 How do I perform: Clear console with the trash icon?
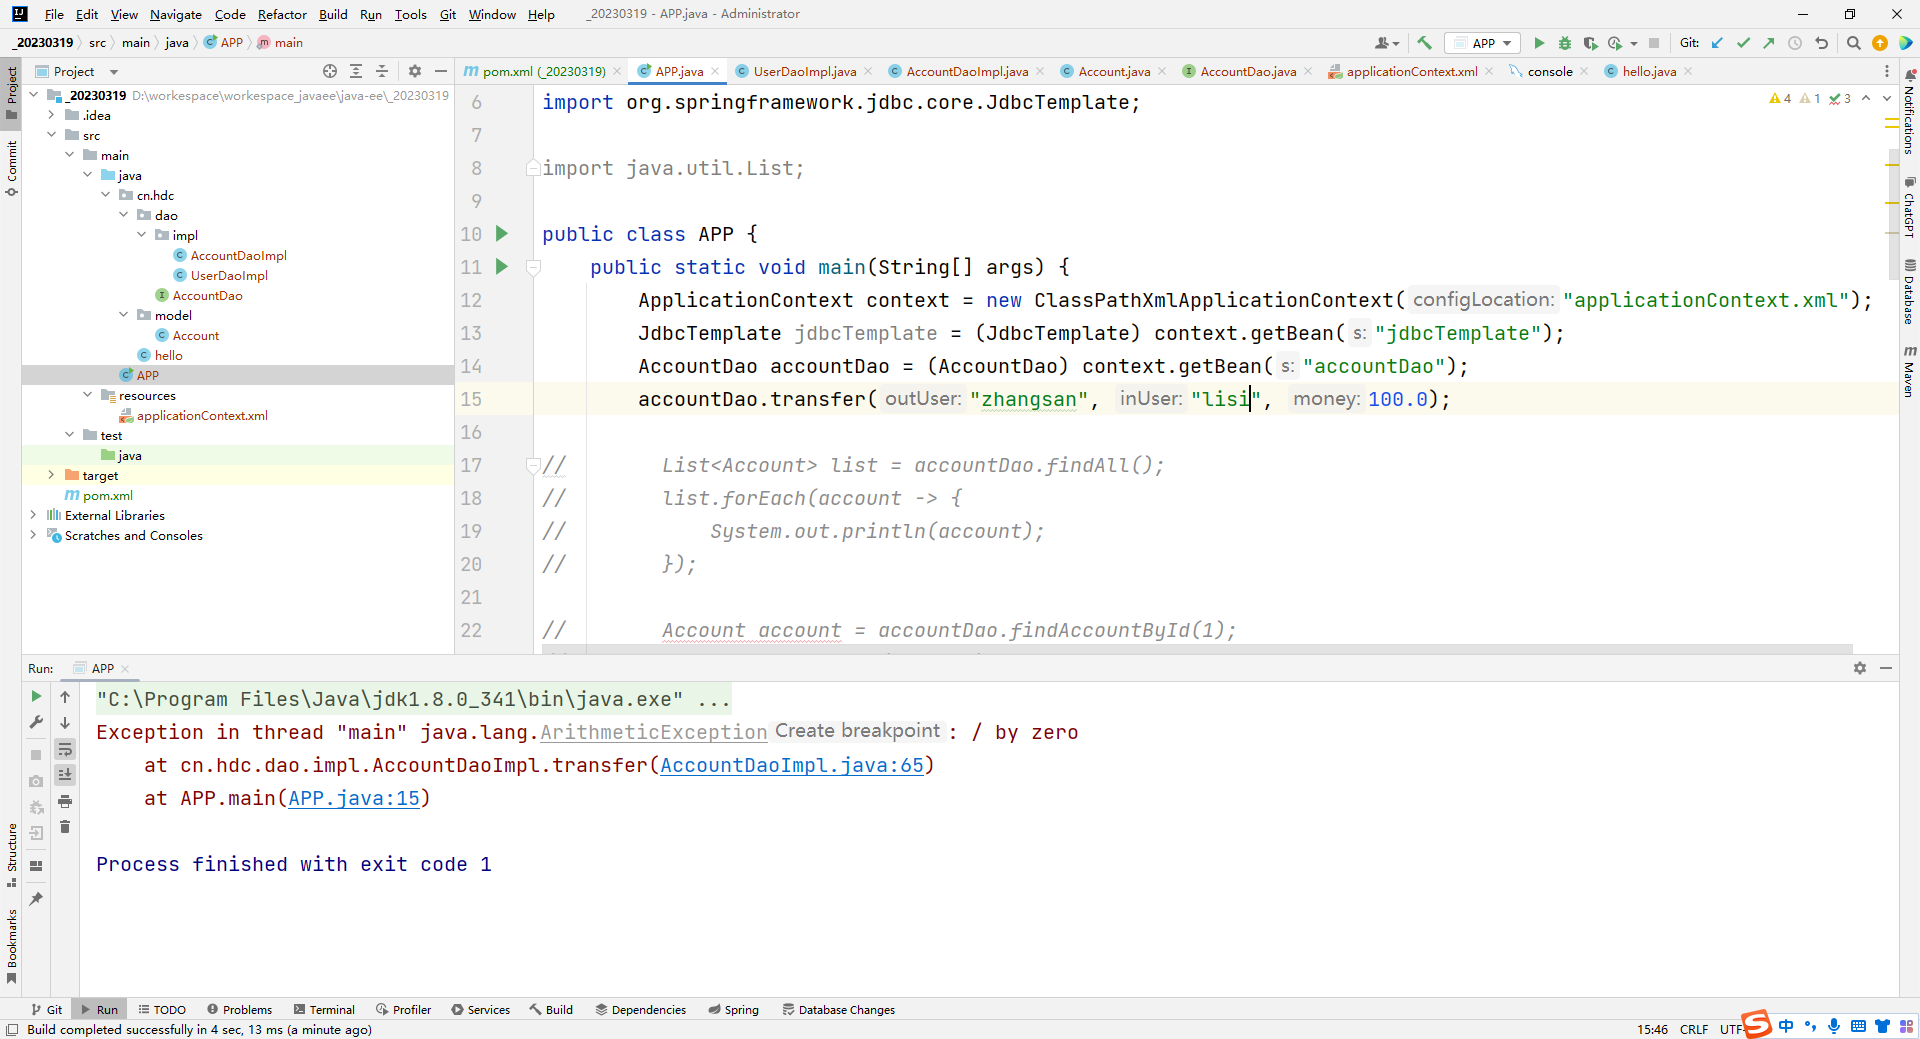click(x=65, y=827)
